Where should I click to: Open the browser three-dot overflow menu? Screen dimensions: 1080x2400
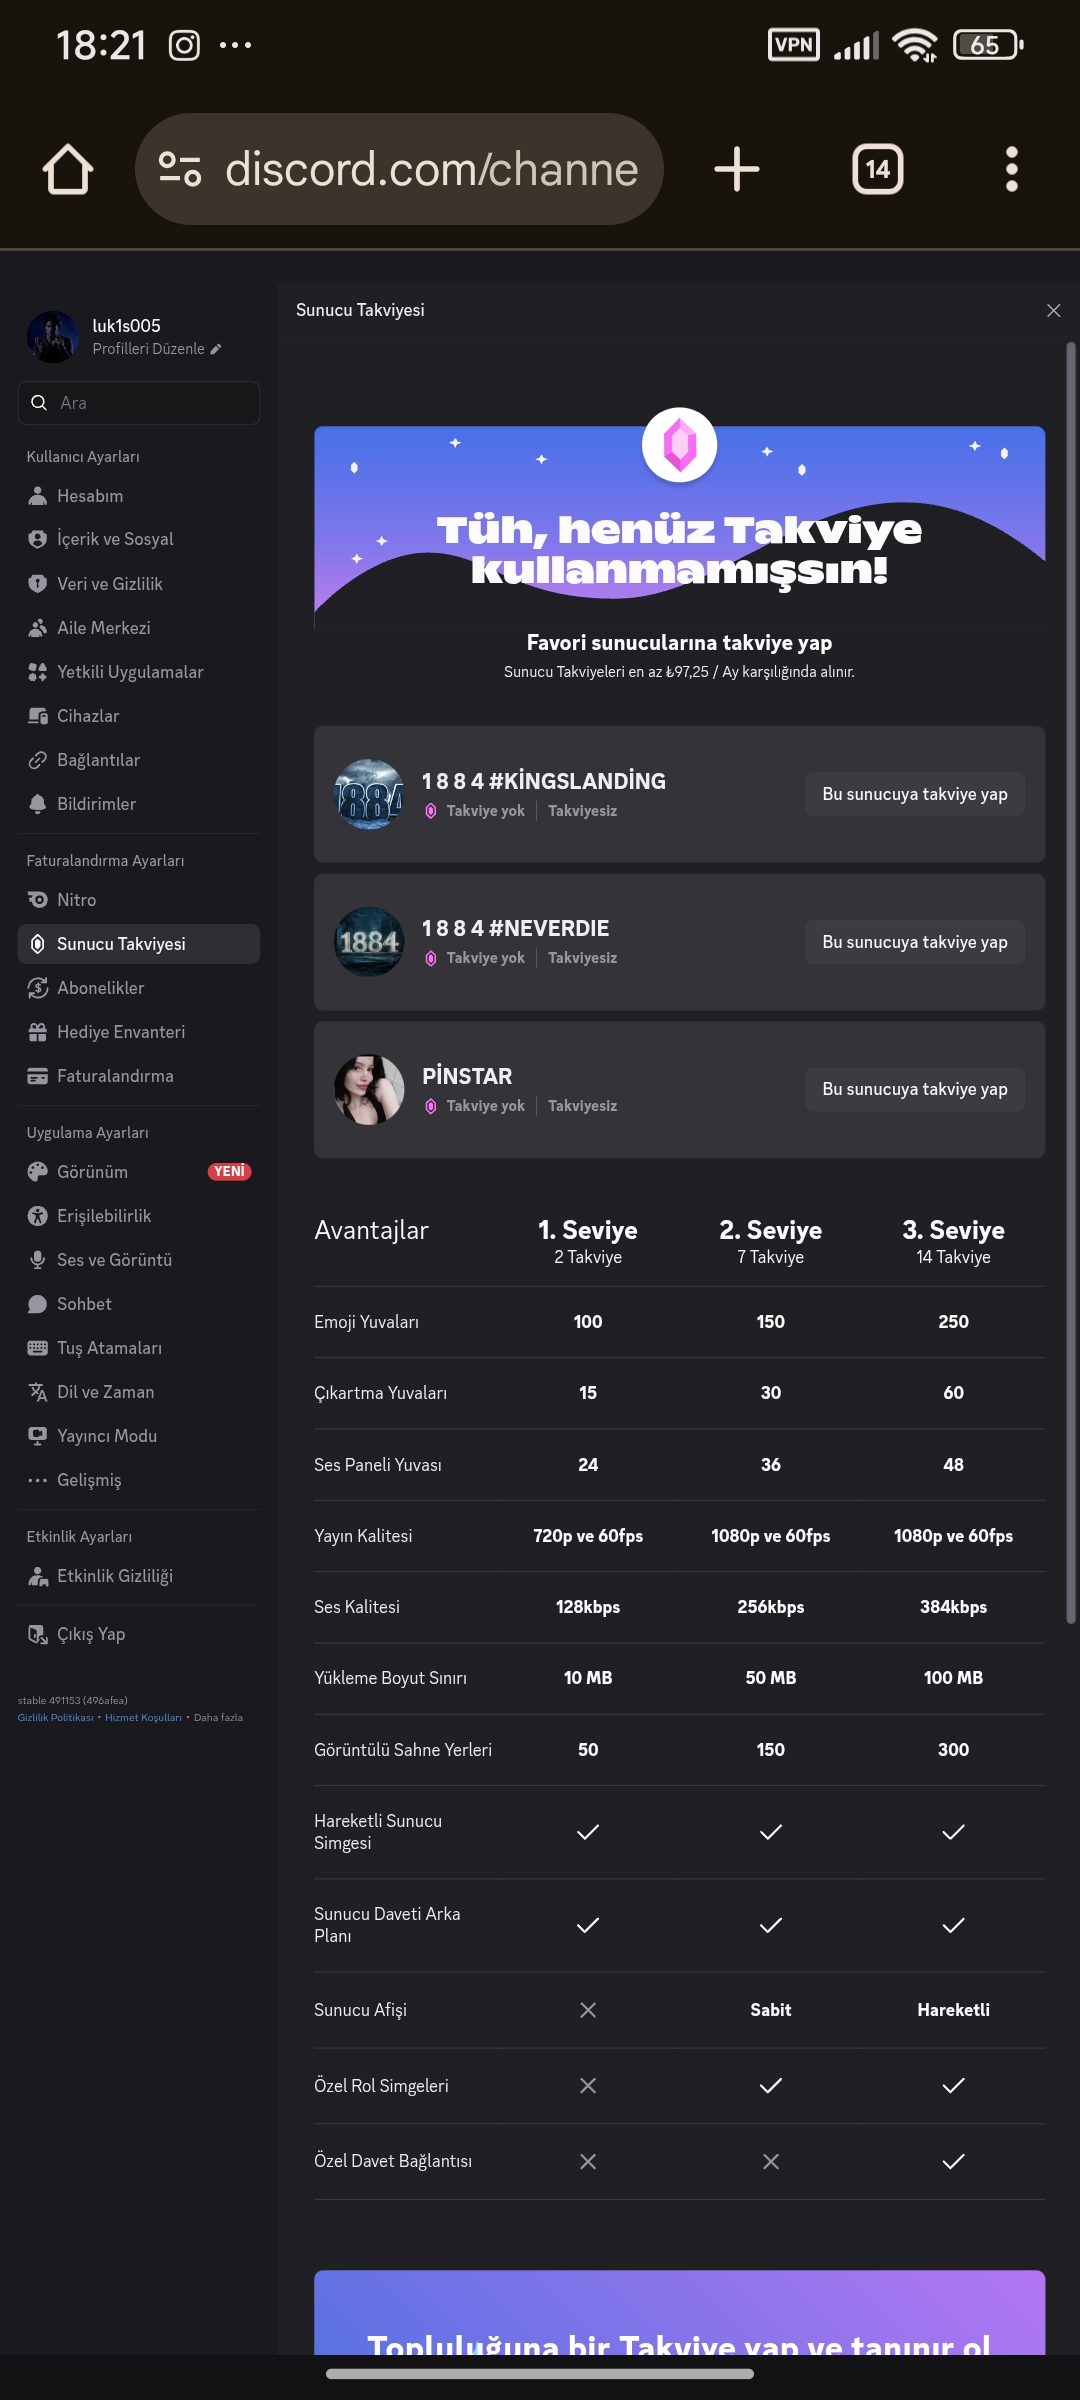pos(1012,169)
